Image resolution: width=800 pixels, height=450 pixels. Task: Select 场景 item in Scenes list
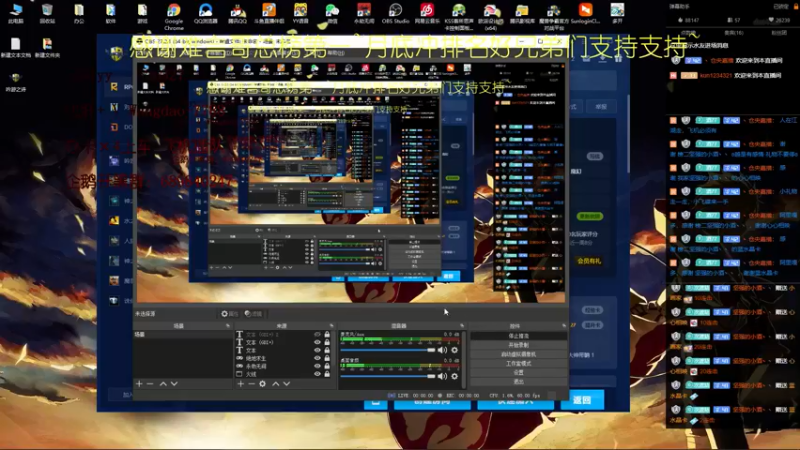pos(183,335)
